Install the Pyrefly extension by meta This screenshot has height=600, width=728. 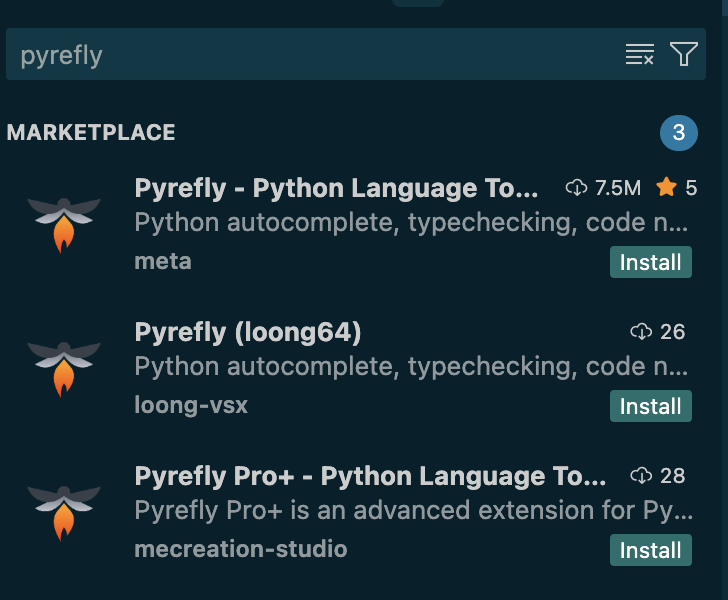(x=650, y=262)
